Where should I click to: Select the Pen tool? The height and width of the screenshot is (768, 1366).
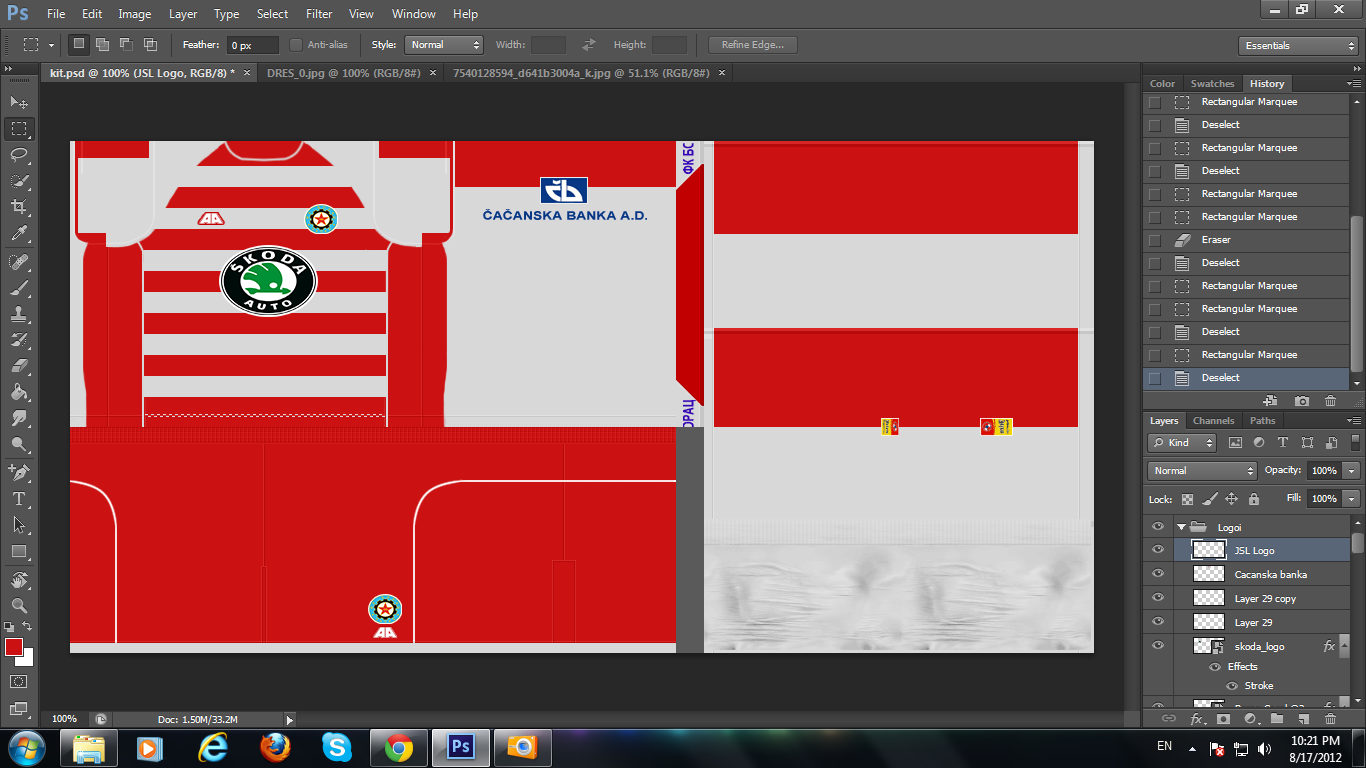pyautogui.click(x=19, y=472)
